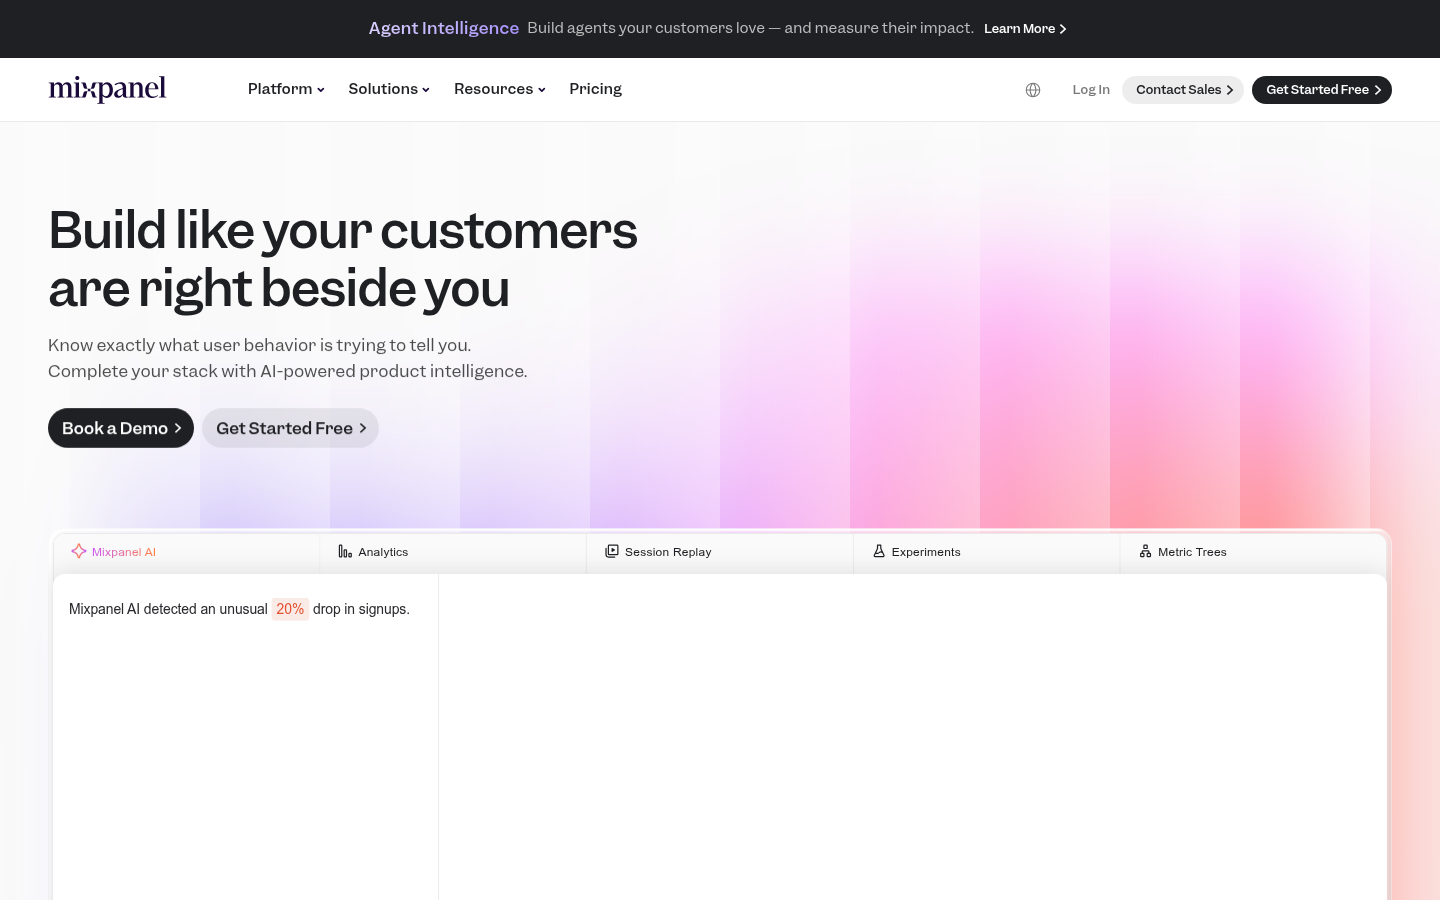Open the Pricing page

pos(595,89)
